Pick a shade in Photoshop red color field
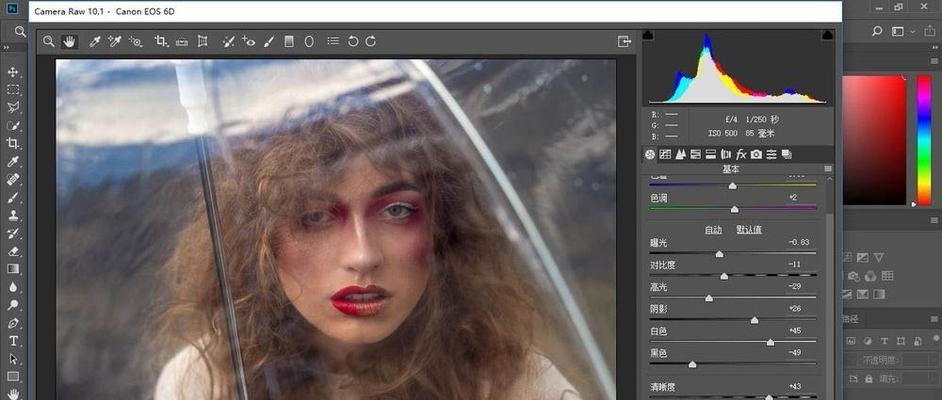 coord(874,140)
